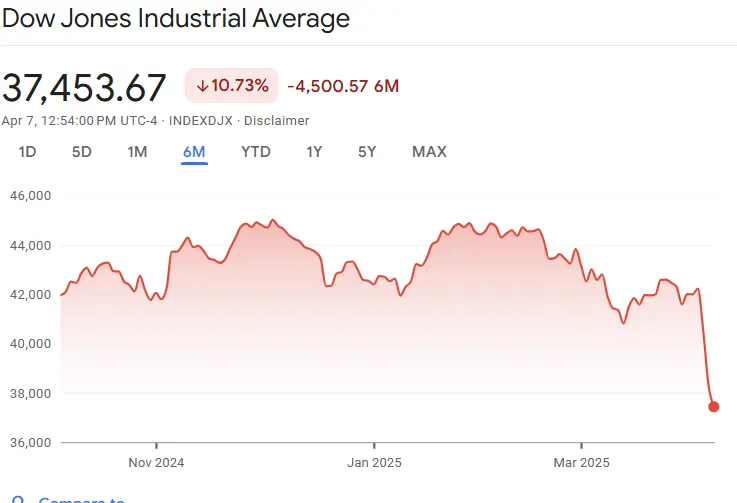
Task: Click the -4,500.57 6M change text
Action: (343, 86)
